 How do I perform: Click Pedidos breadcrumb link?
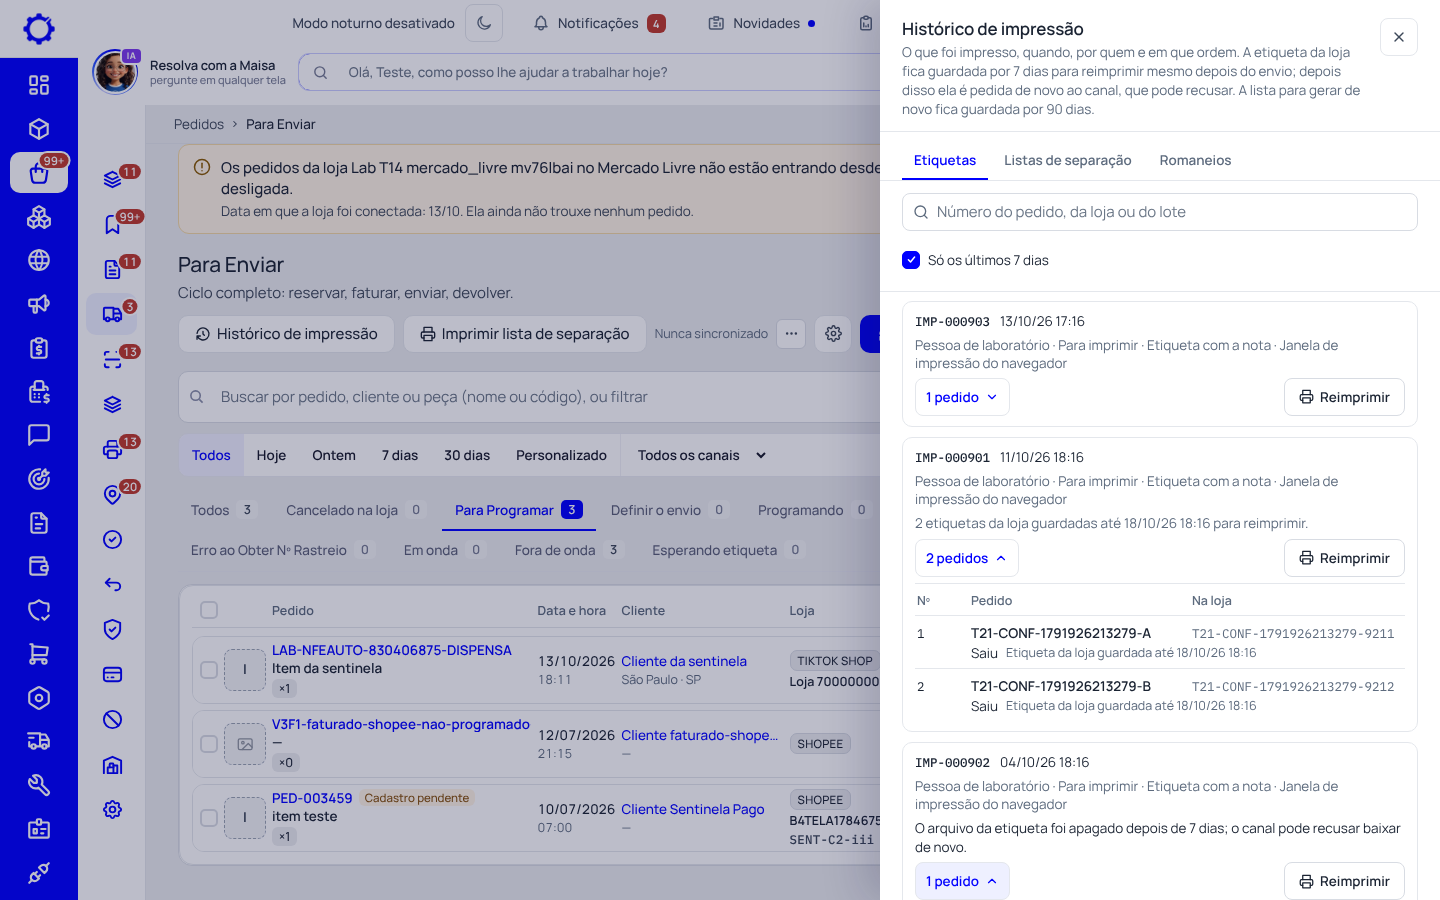199,124
